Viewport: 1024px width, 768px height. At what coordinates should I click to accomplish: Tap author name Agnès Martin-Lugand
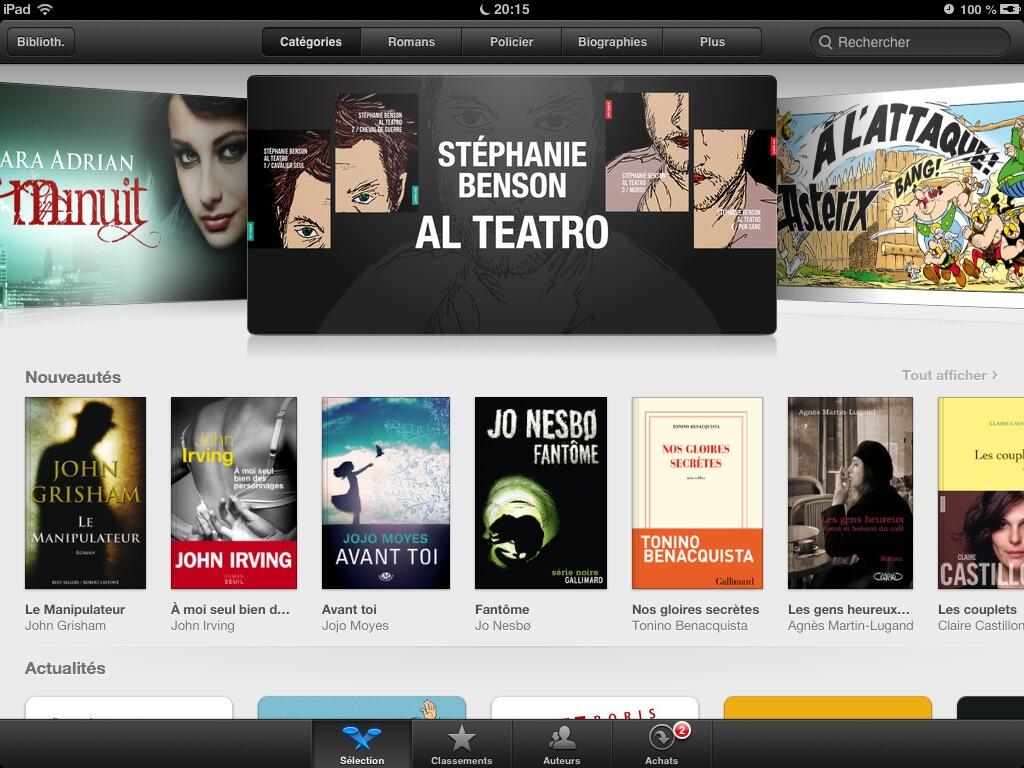pyautogui.click(x=850, y=626)
